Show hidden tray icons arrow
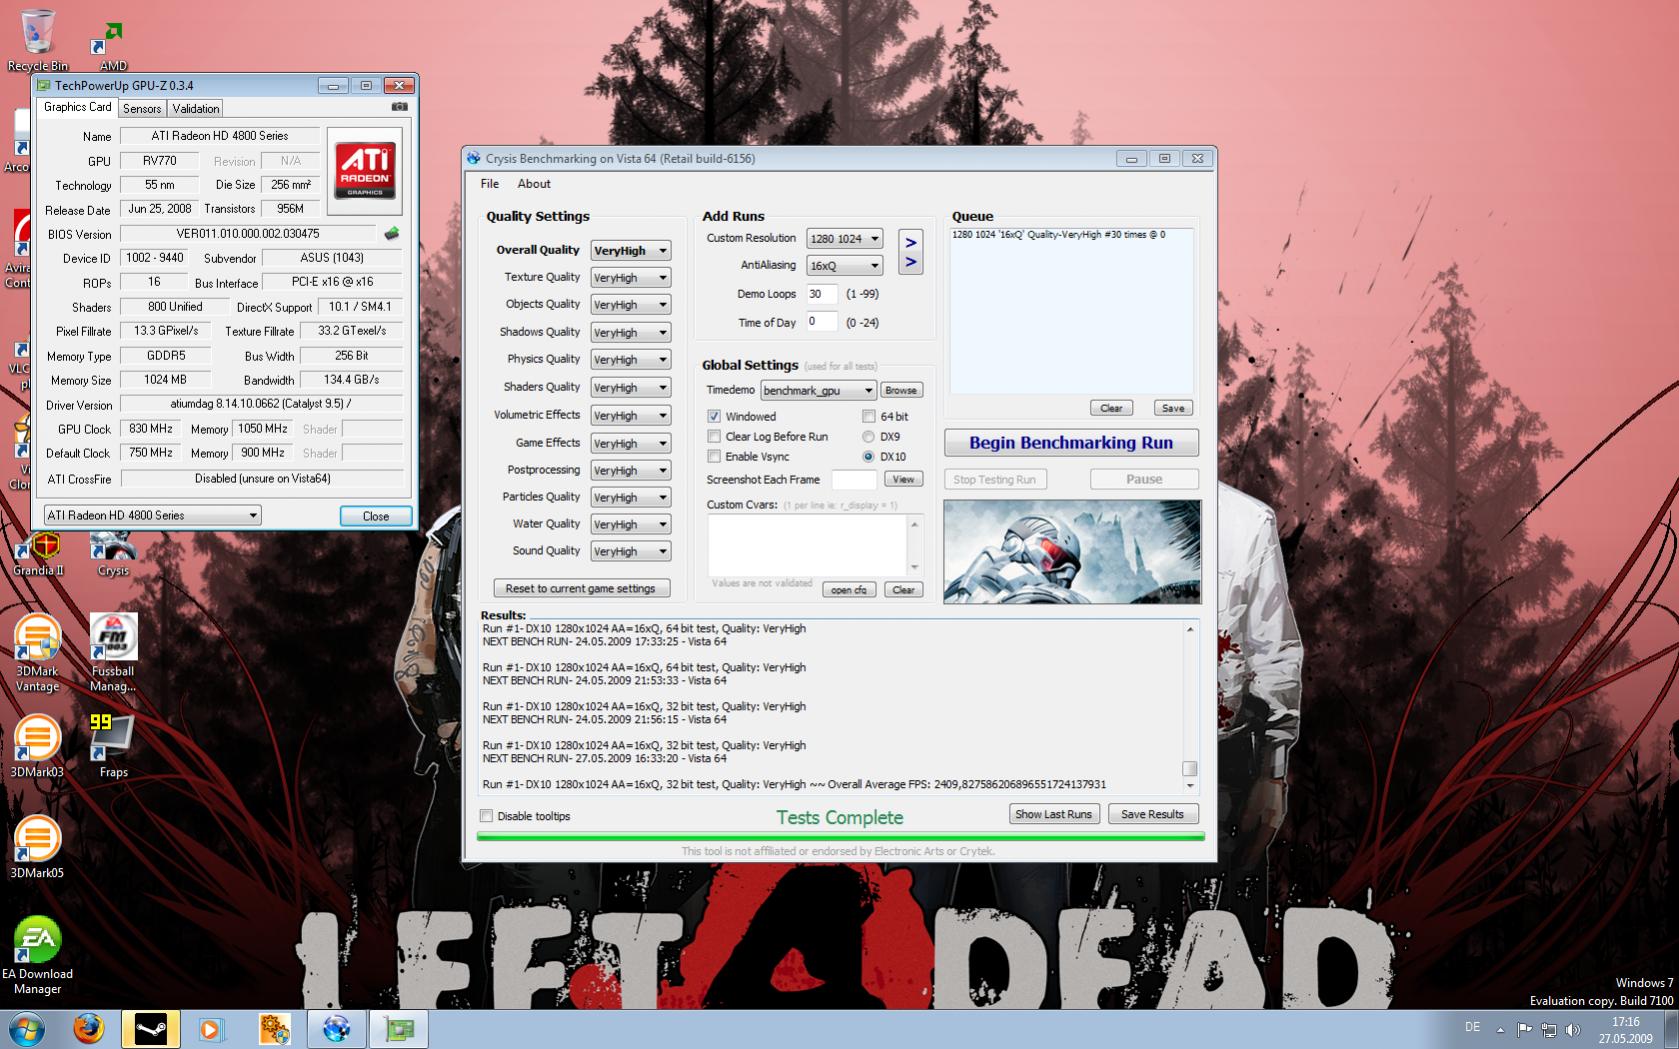This screenshot has width=1679, height=1049. (1500, 1029)
